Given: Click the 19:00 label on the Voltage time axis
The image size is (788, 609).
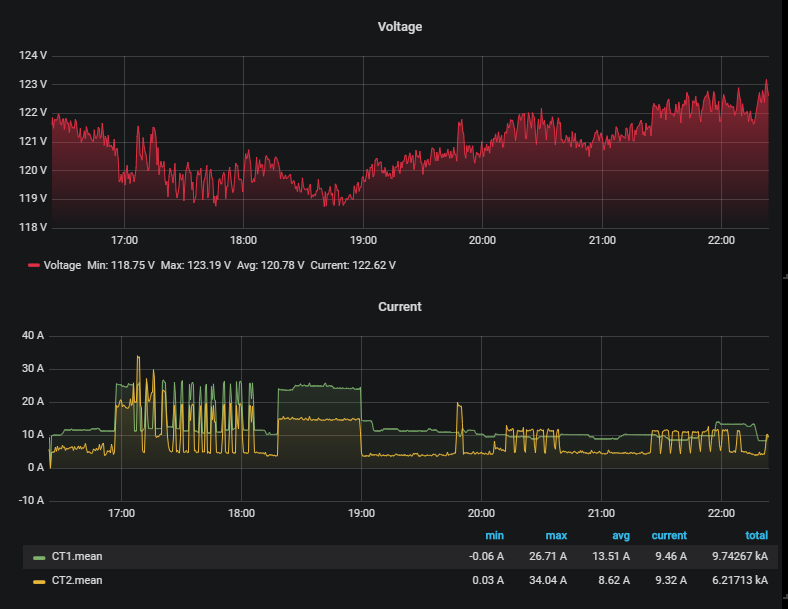Looking at the screenshot, I should point(363,241).
